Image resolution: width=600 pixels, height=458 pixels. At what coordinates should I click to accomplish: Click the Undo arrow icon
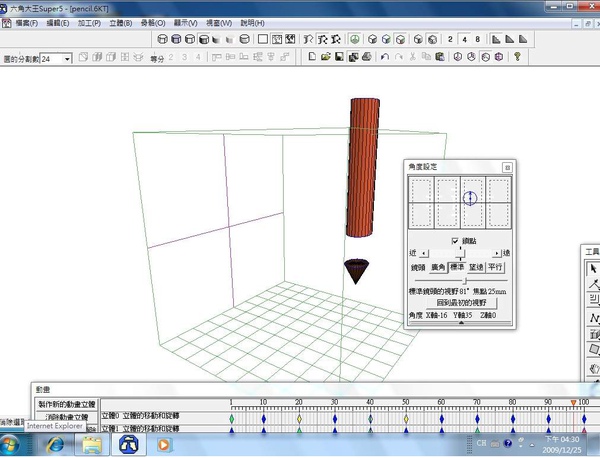[x=385, y=57]
